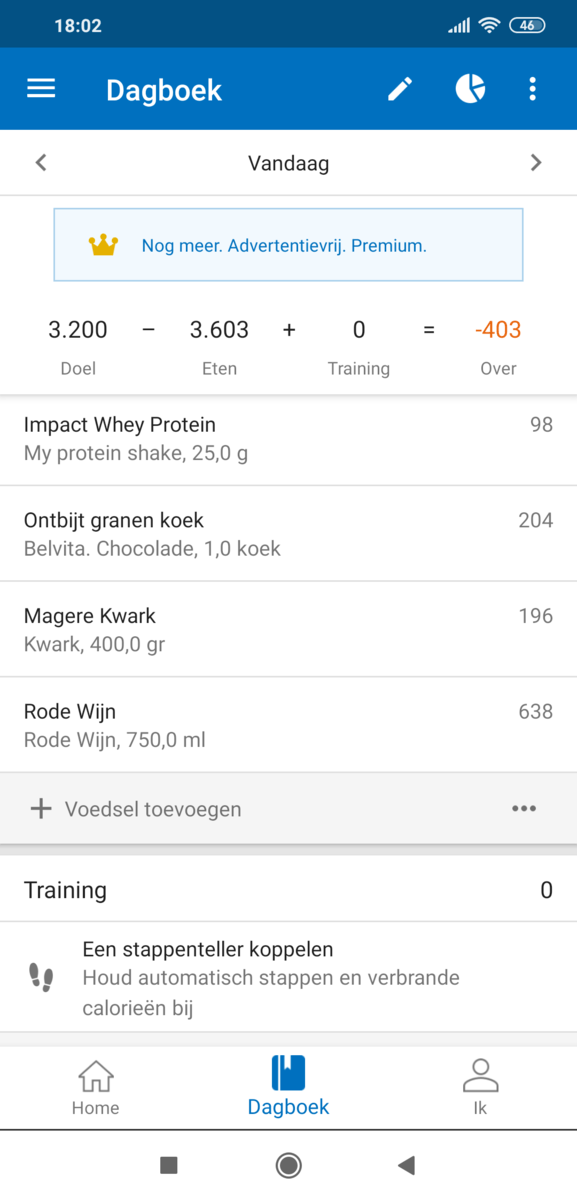Open nutrition pie chart overview
The height and width of the screenshot is (1200, 577).
tap(469, 88)
